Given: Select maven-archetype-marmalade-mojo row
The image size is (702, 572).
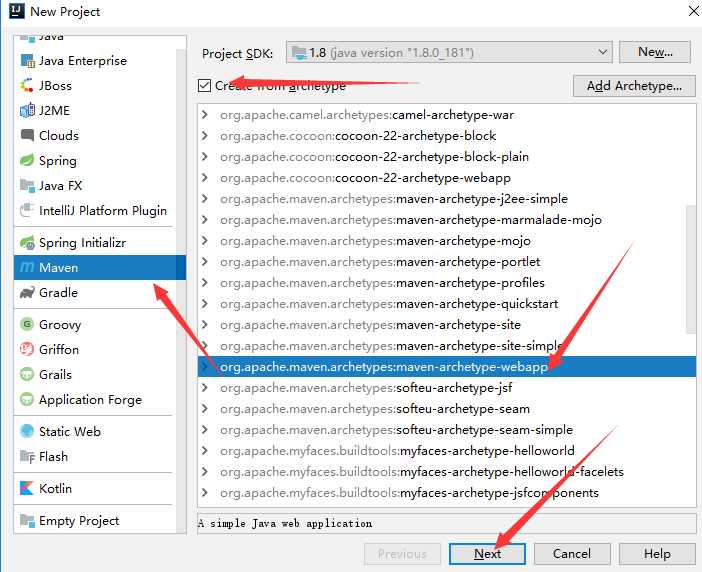Looking at the screenshot, I should pos(446,220).
